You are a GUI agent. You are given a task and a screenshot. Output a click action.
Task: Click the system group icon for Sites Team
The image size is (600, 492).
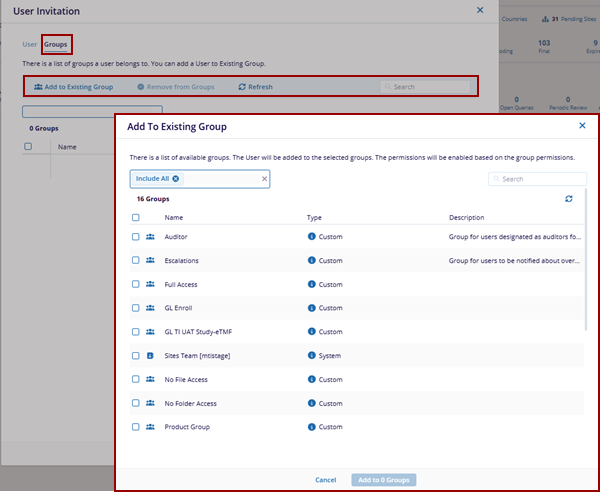click(151, 356)
